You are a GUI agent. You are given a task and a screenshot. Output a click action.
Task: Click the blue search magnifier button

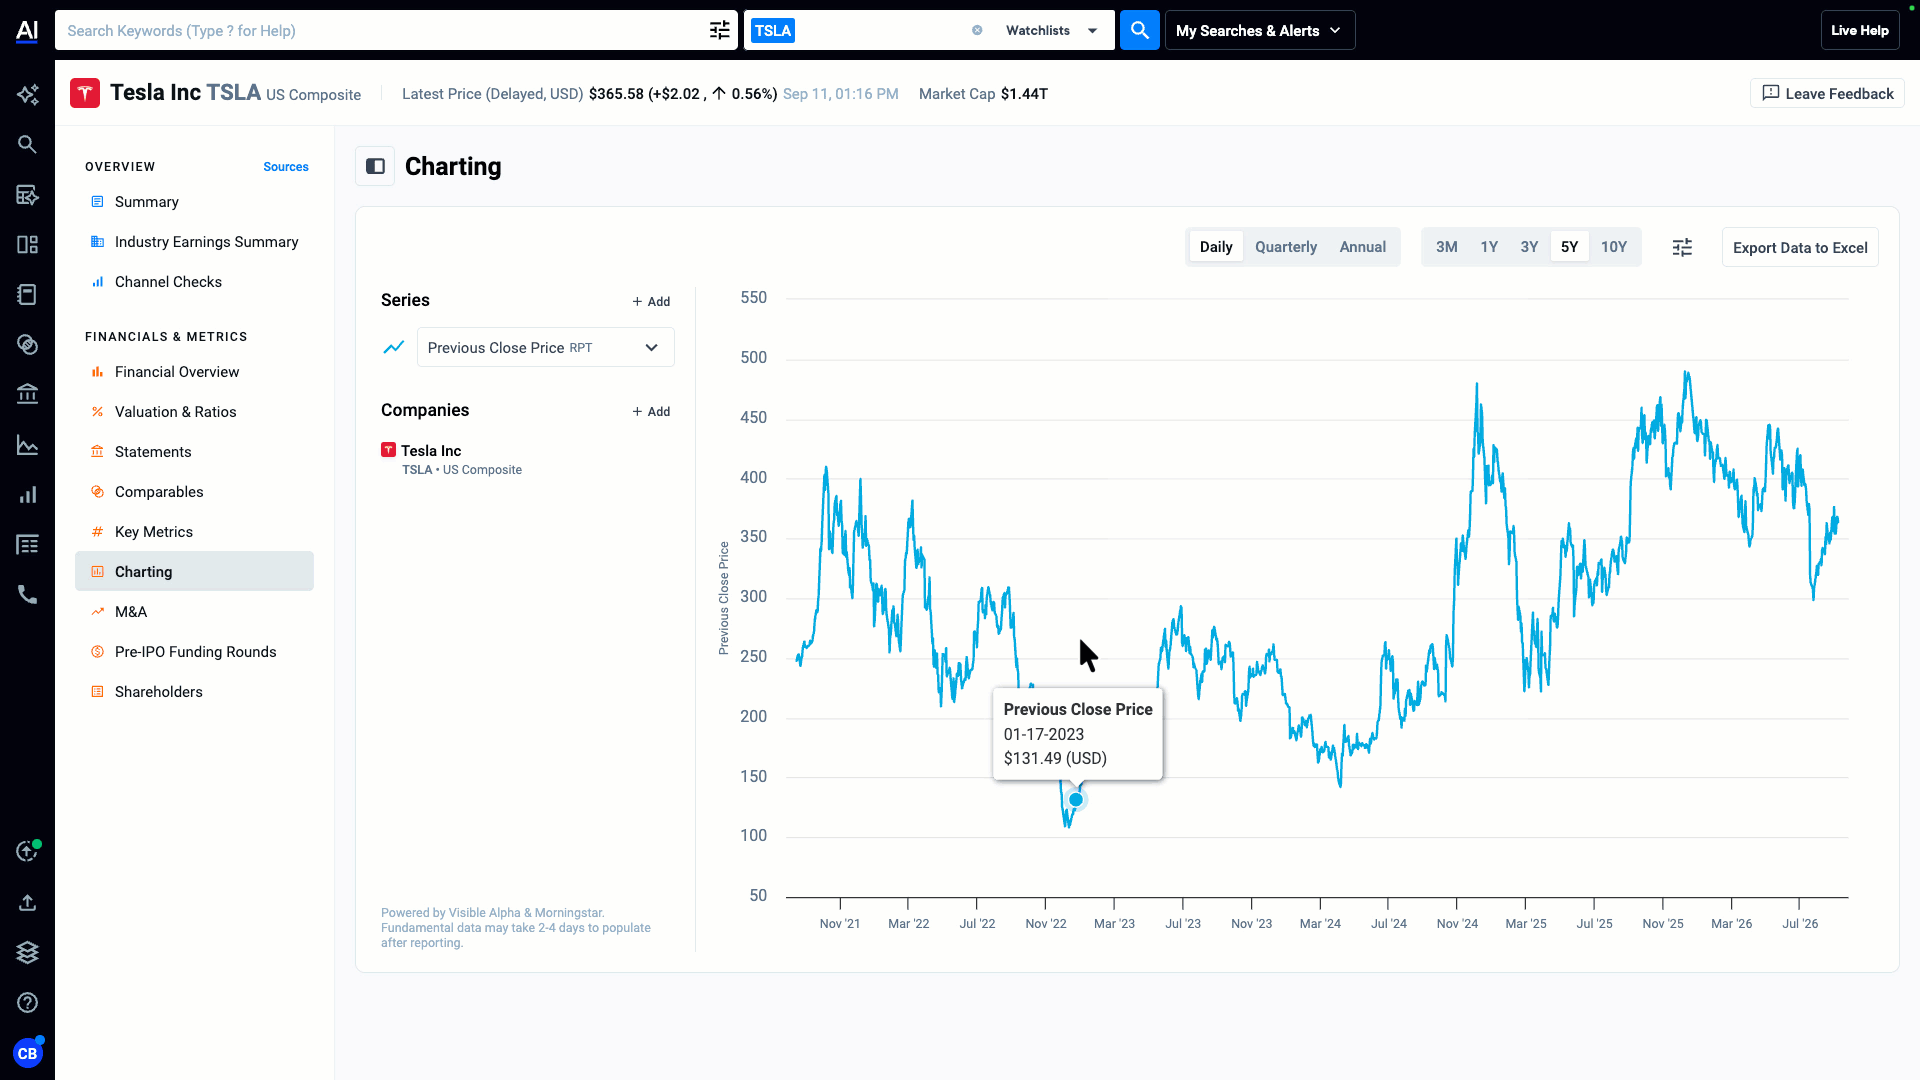(x=1139, y=30)
